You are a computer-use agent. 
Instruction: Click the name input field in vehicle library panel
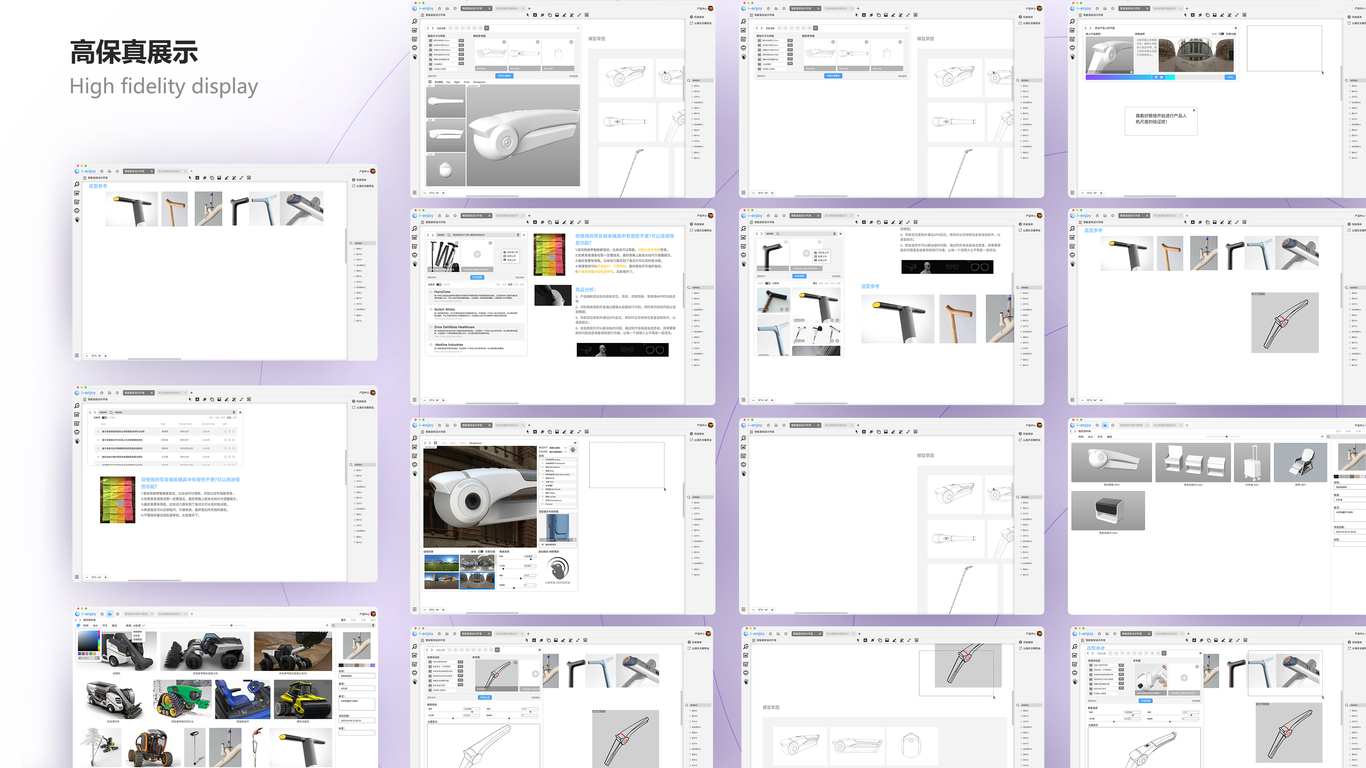[356, 676]
